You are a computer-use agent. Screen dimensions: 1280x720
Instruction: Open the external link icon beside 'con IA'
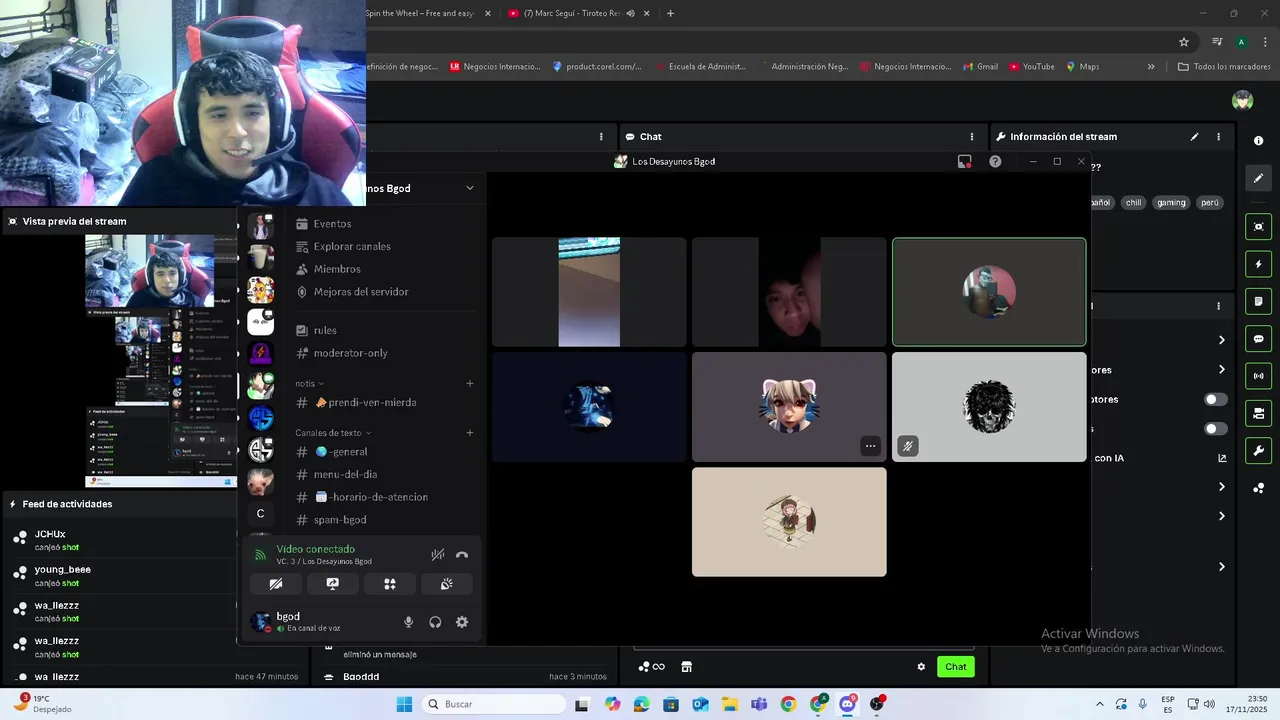click(1222, 458)
